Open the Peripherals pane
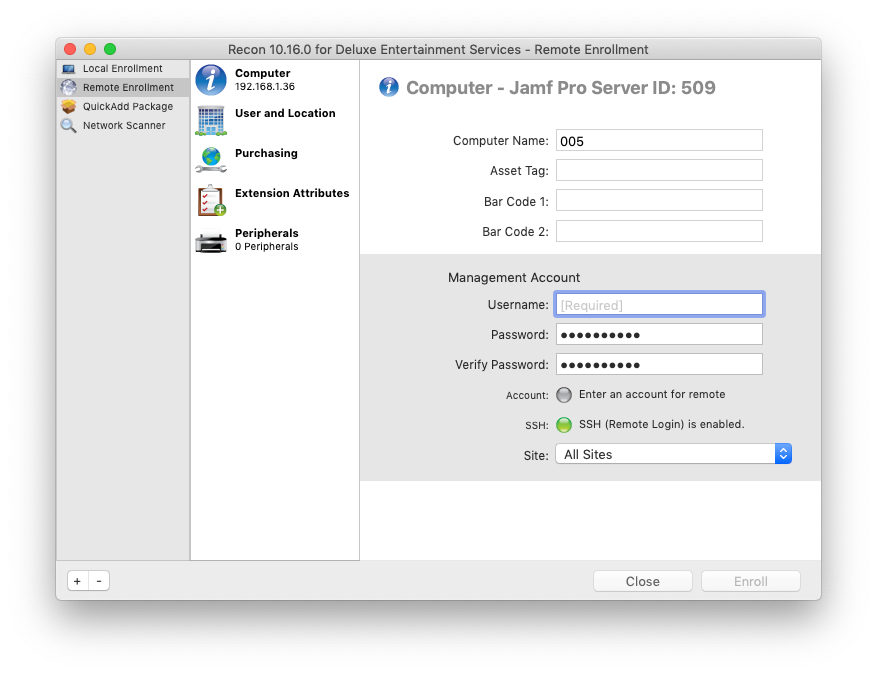 coord(275,240)
